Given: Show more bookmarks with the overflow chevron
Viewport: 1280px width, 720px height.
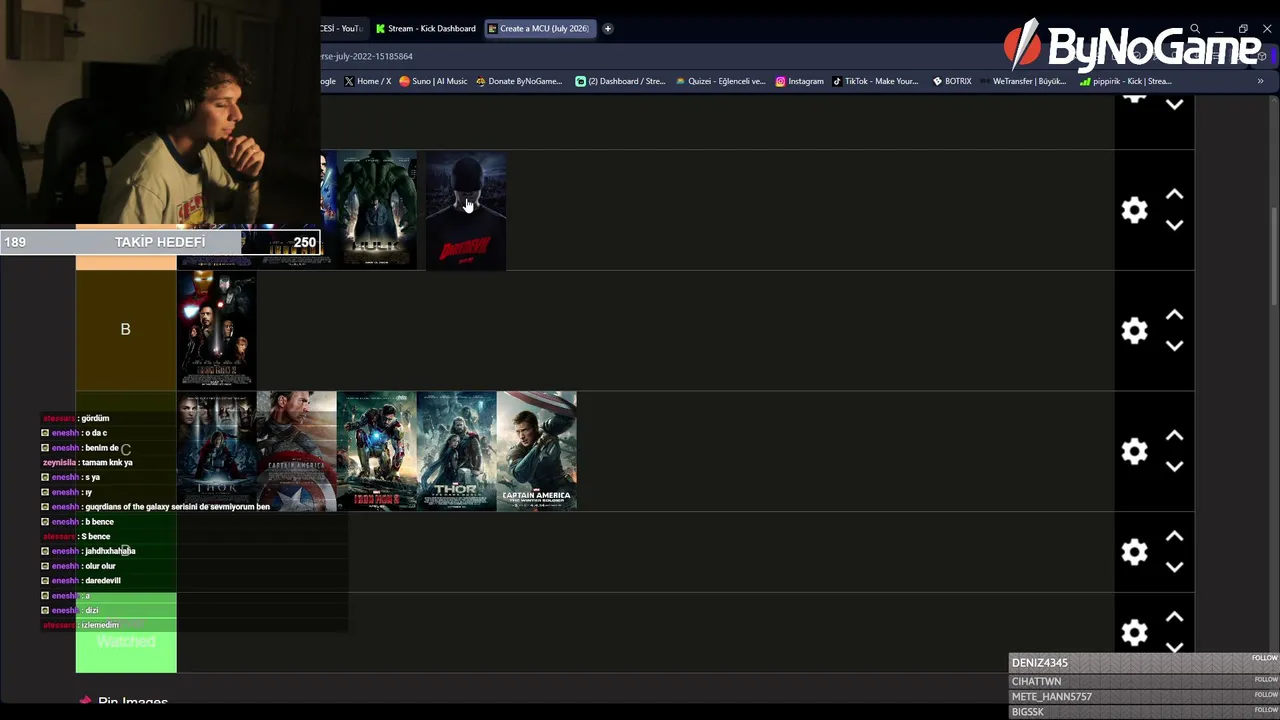Looking at the screenshot, I should pyautogui.click(x=1260, y=81).
